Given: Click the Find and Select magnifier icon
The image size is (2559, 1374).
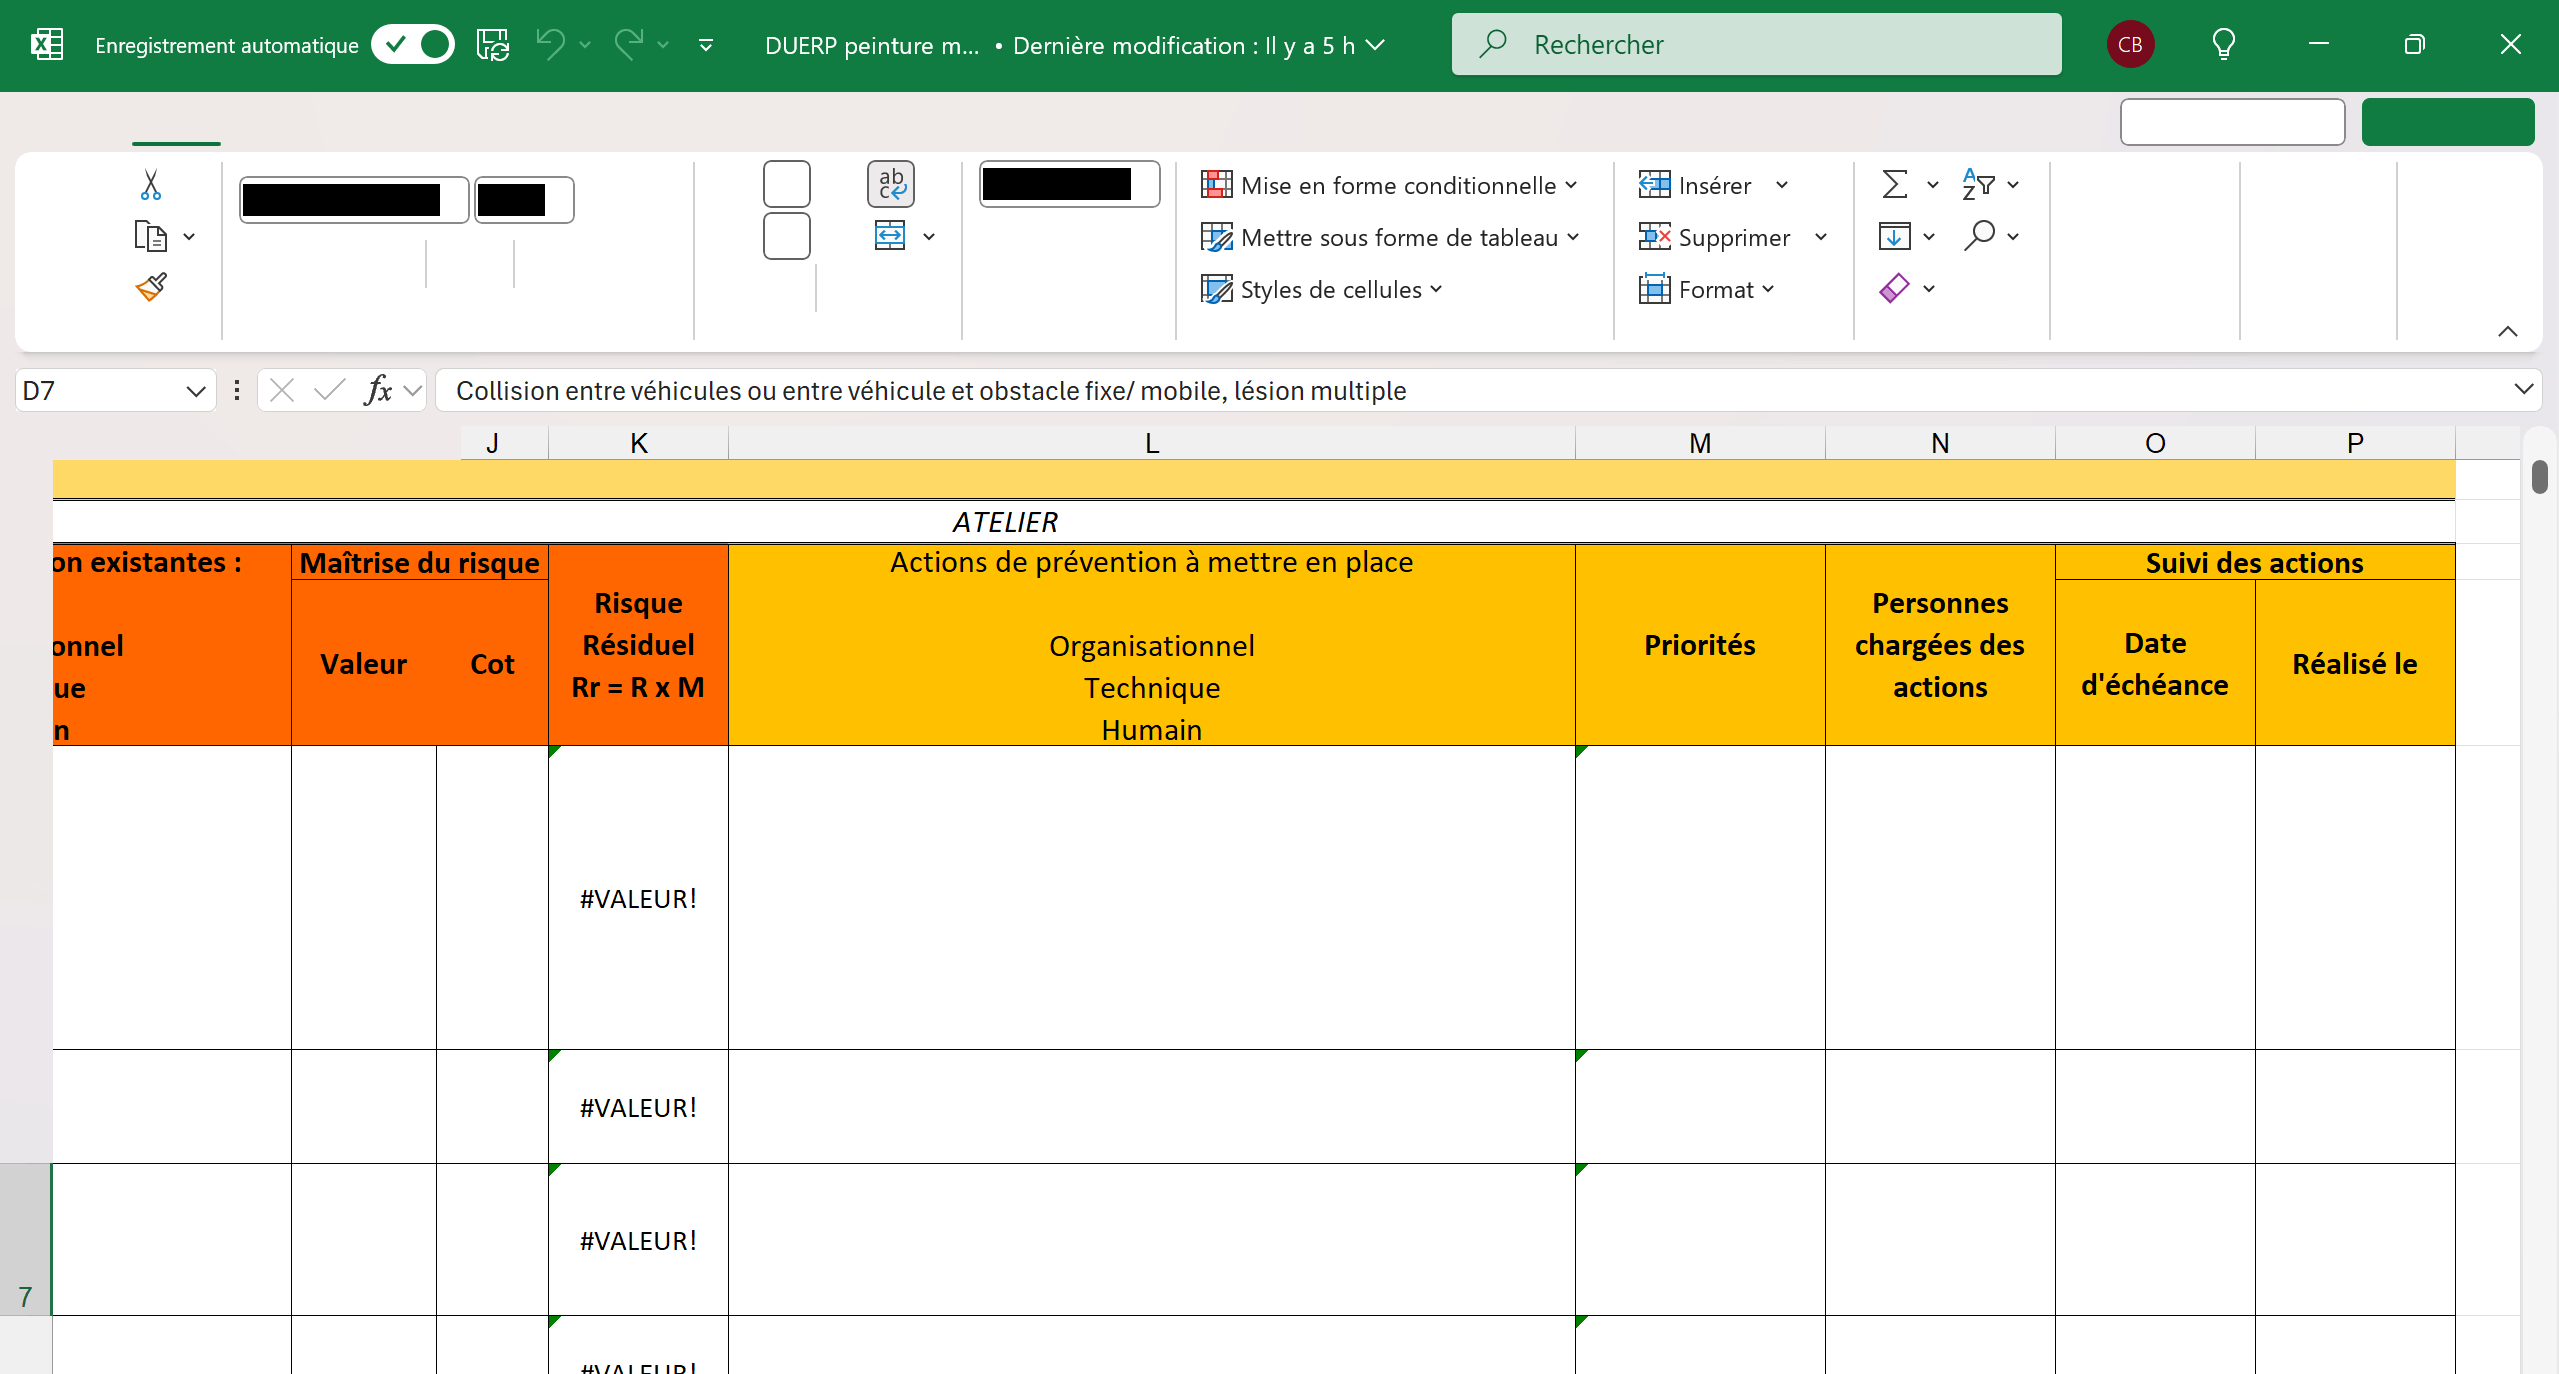Looking at the screenshot, I should [x=1979, y=236].
